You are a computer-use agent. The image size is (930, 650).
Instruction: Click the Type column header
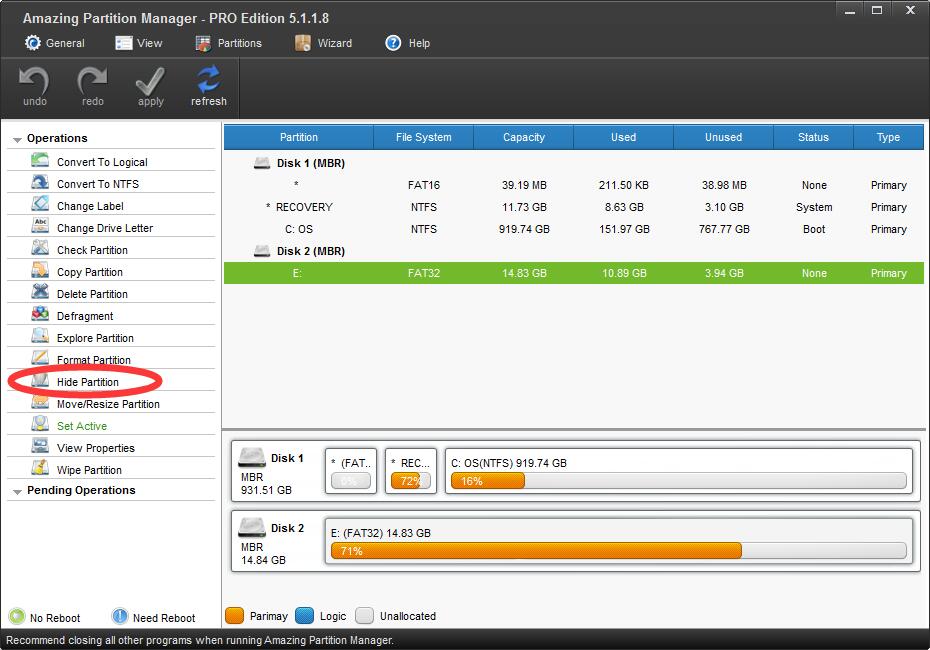click(x=888, y=137)
